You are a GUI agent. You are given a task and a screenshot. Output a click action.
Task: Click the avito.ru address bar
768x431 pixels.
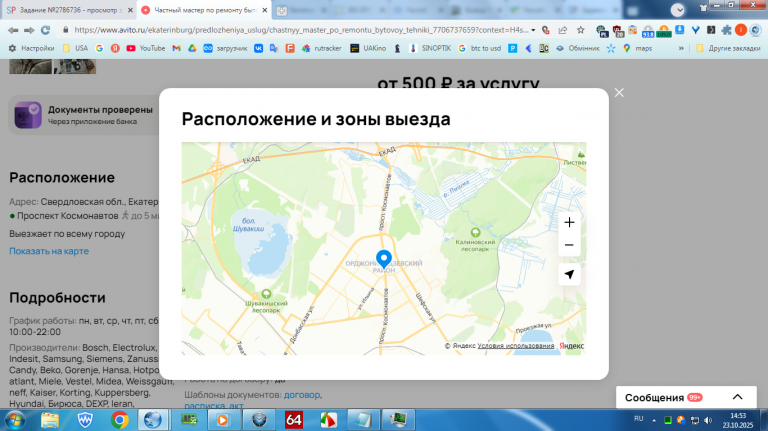(299, 30)
